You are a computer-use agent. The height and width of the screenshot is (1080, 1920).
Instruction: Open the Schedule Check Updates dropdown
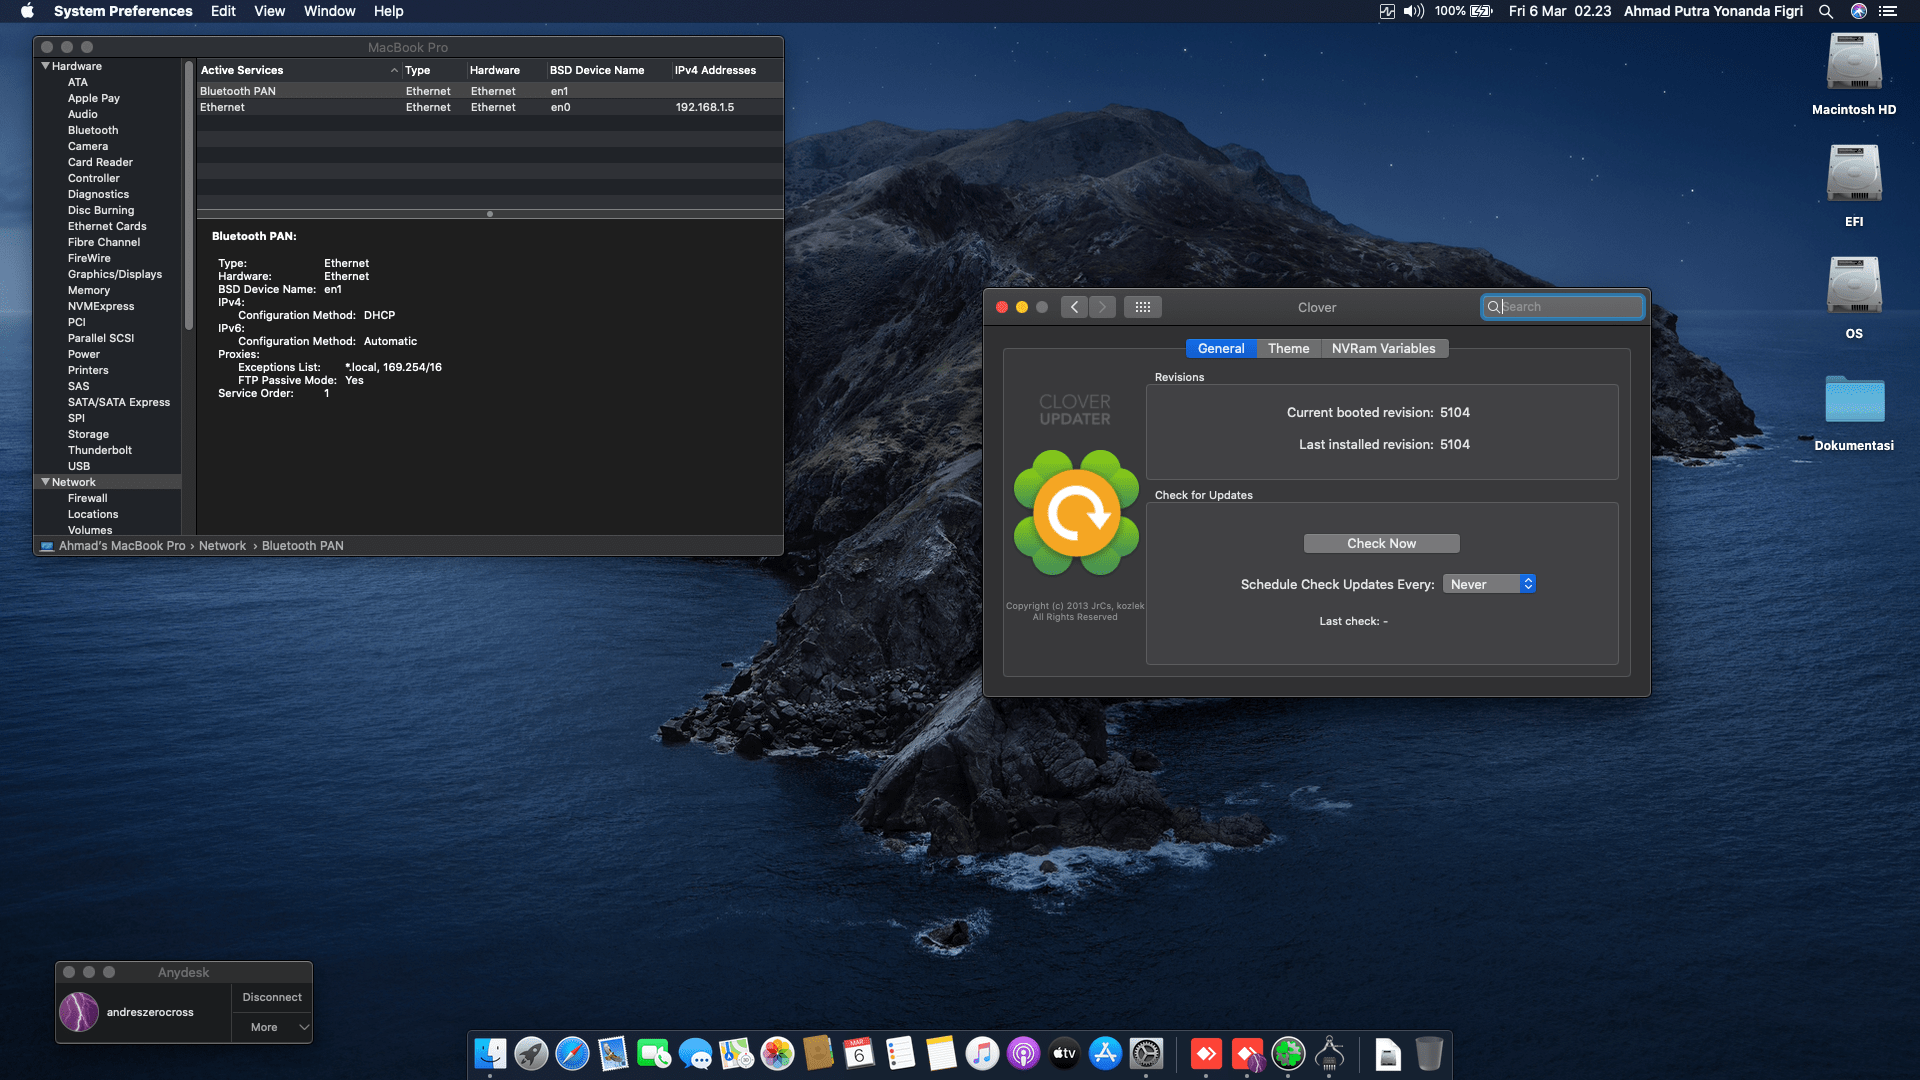(1489, 584)
